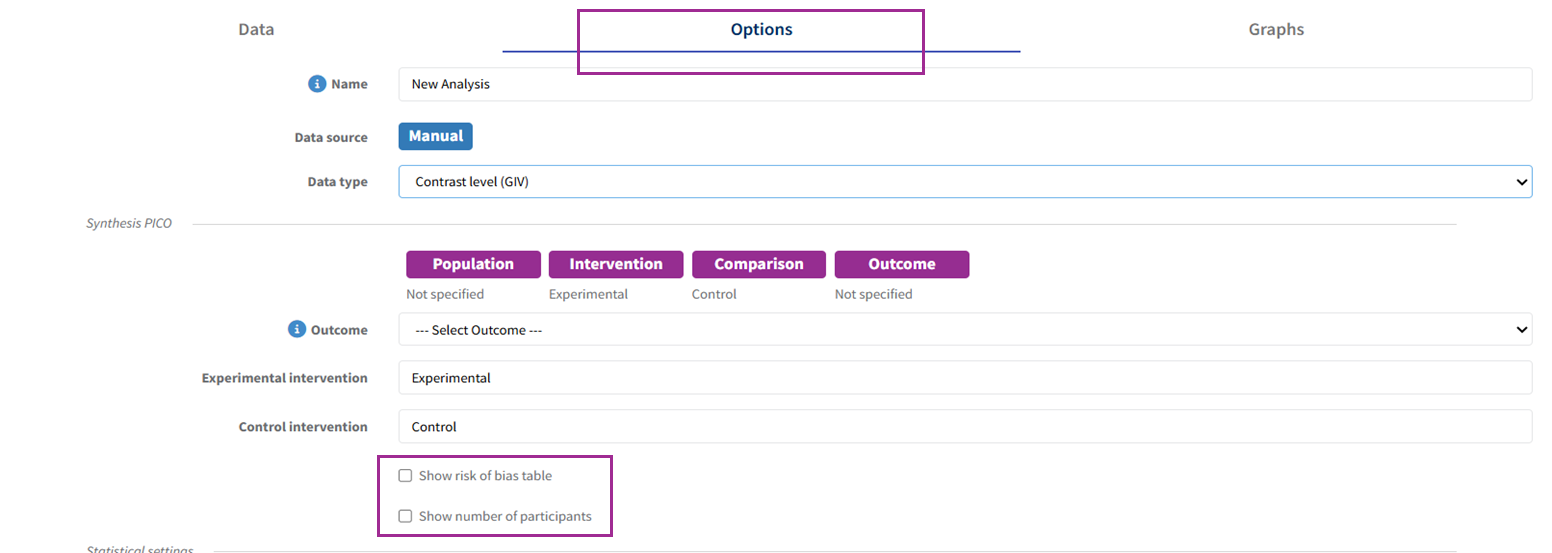Click the Show risk of bias table label
Screen dimensions: 1552x553
(485, 476)
